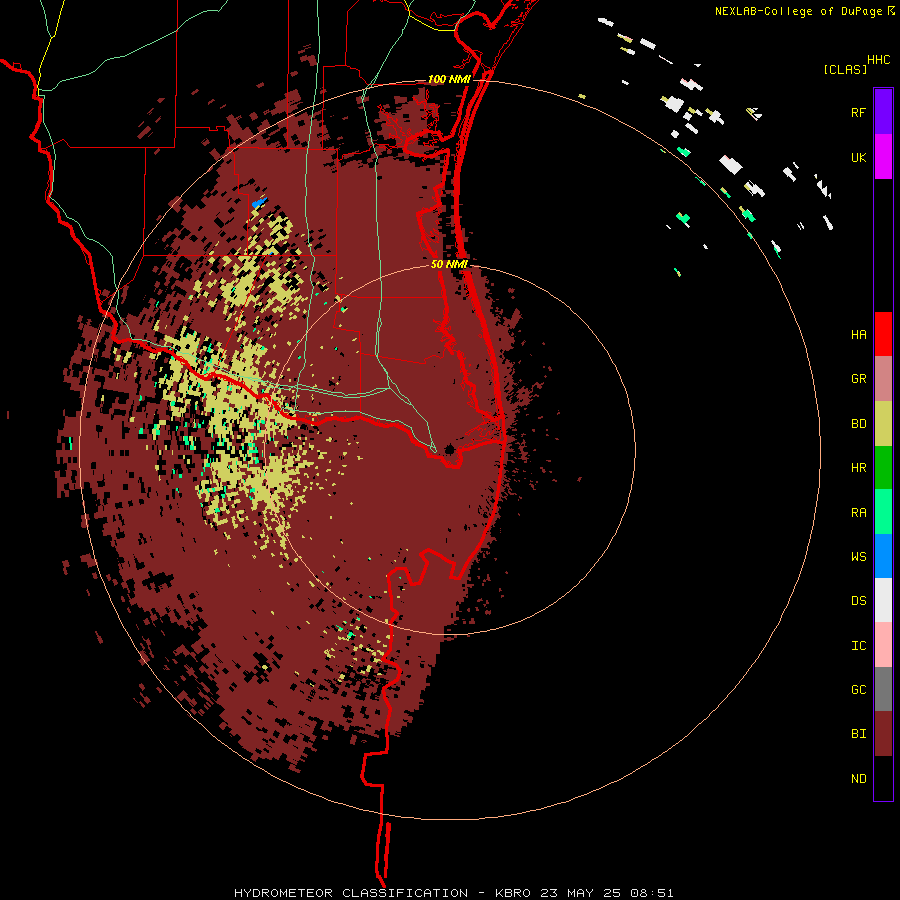Click the radar site center marker

[449, 449]
